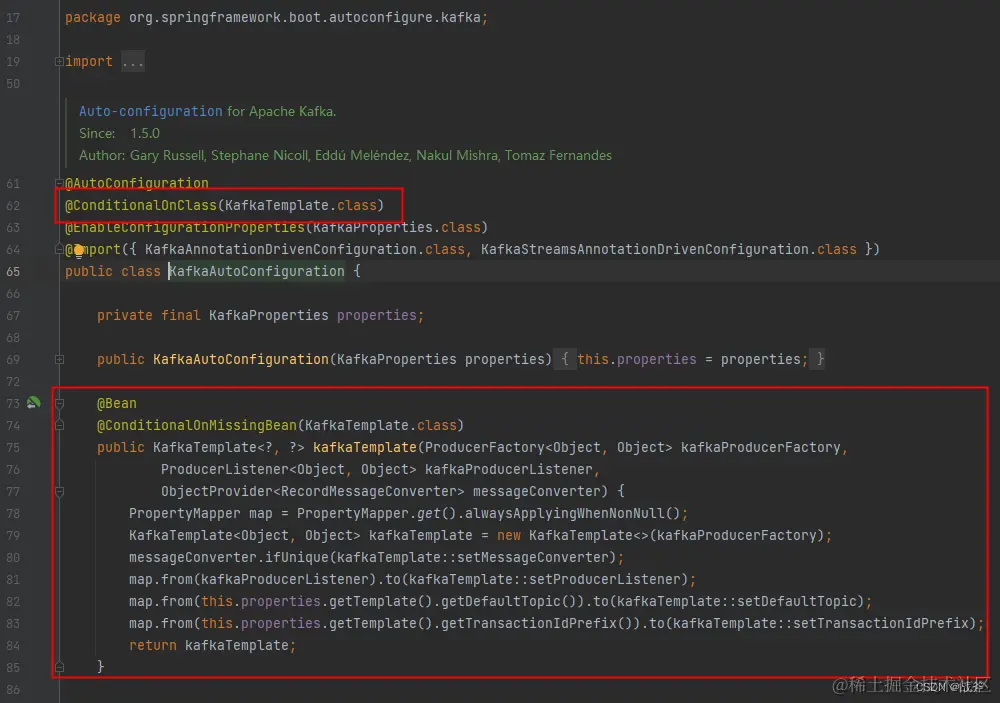The image size is (1000, 703).
Task: Click line number 79 in gutter
Action: [13, 535]
